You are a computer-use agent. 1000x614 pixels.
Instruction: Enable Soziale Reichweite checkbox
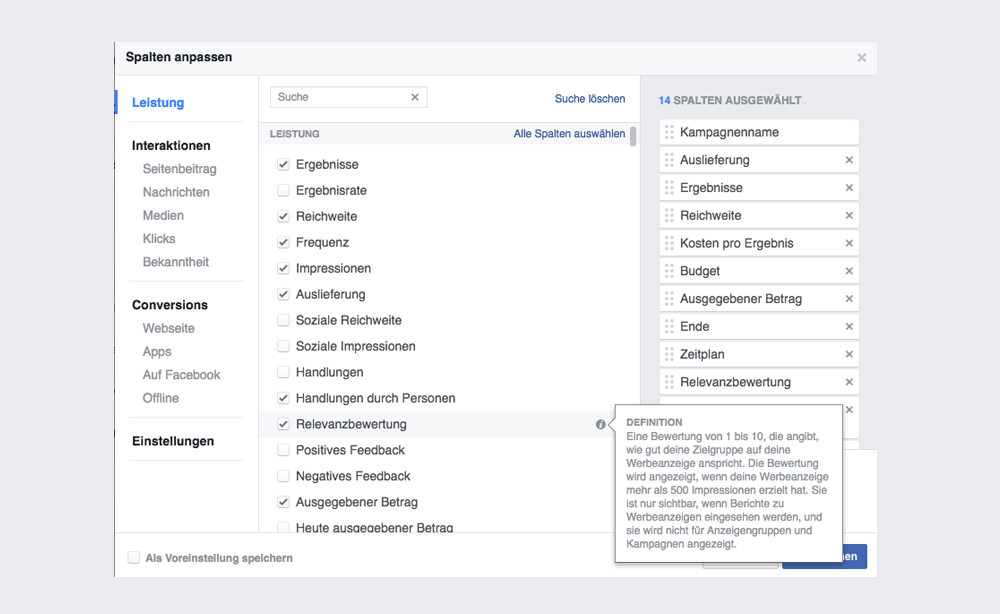[x=283, y=320]
